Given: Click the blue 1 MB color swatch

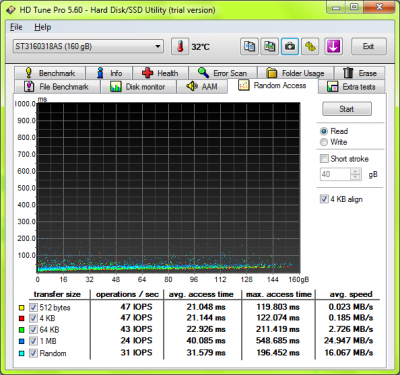Looking at the screenshot, I should 22,341.
